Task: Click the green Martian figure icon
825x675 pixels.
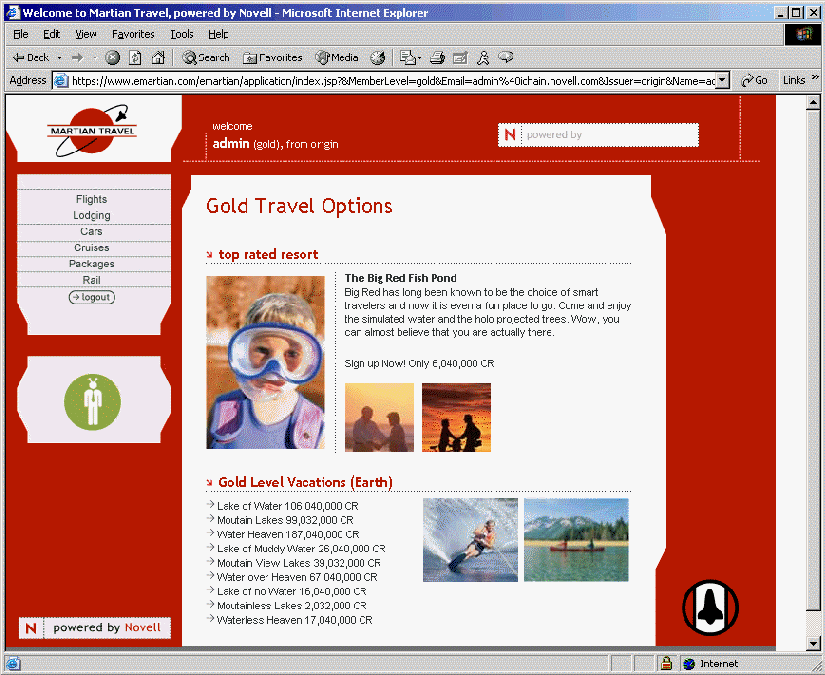Action: (93, 402)
